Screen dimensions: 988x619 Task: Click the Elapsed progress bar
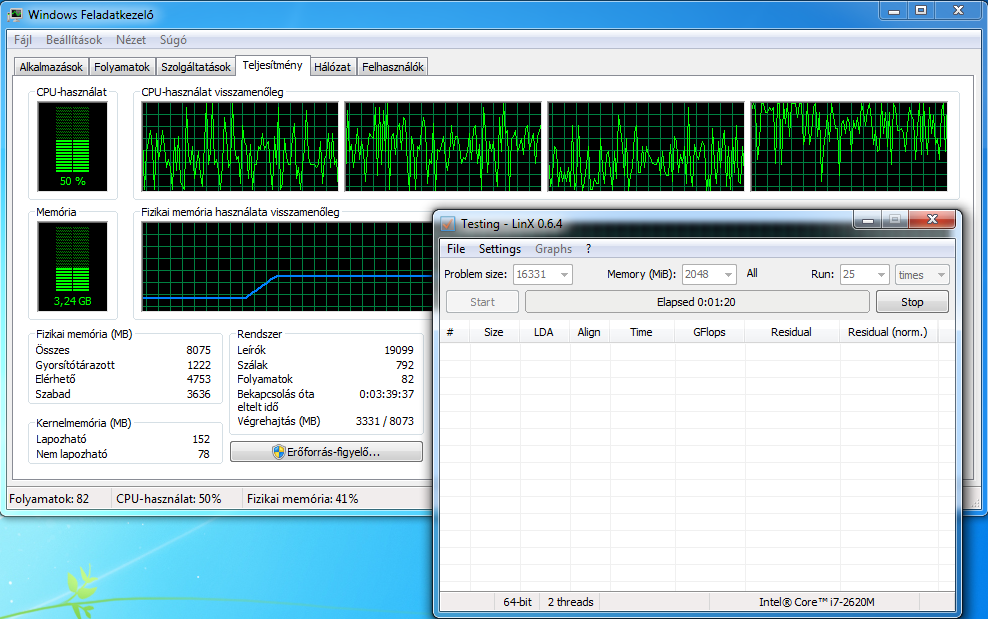697,302
